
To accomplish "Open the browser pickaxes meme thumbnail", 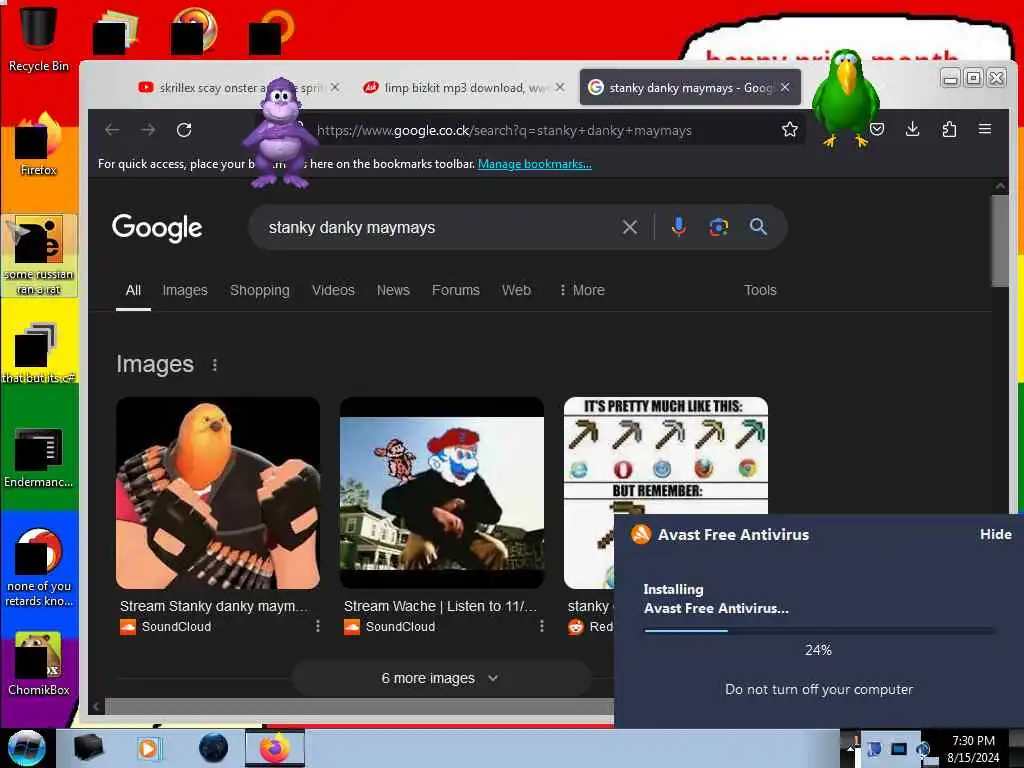I will click(665, 455).
